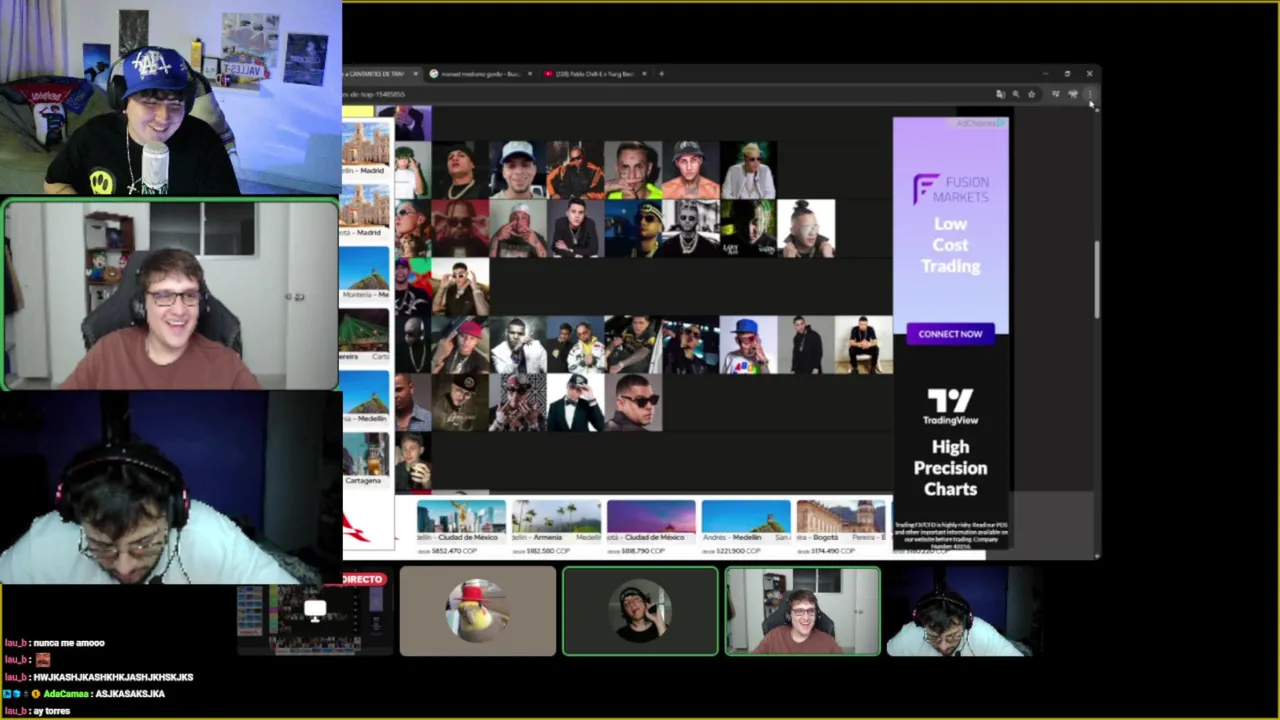Click the bookmark star icon in address bar
Image resolution: width=1280 pixels, height=720 pixels.
(x=1031, y=94)
